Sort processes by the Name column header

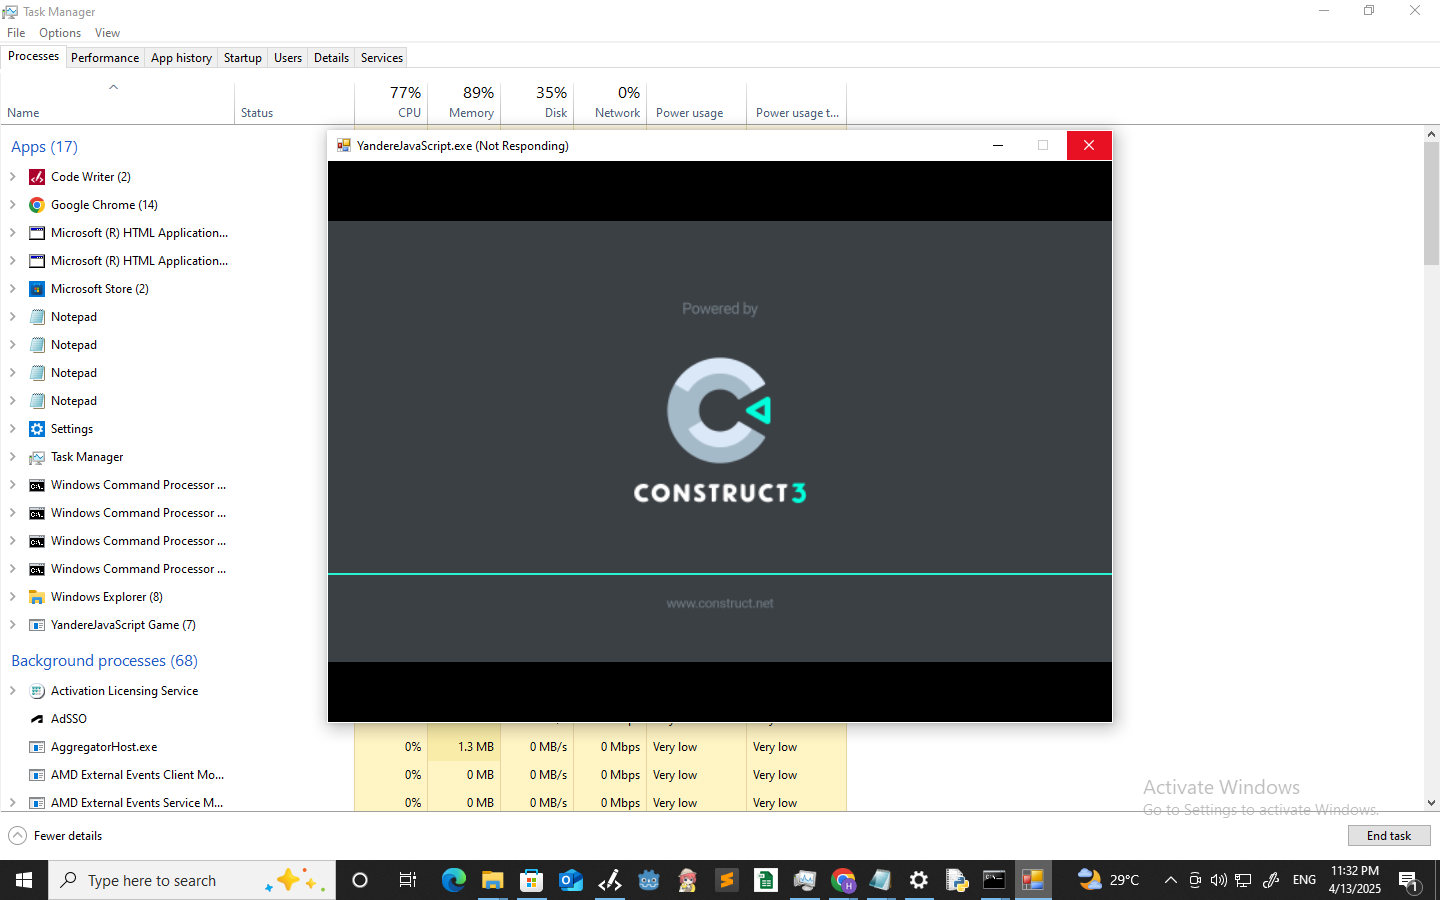[x=117, y=101]
